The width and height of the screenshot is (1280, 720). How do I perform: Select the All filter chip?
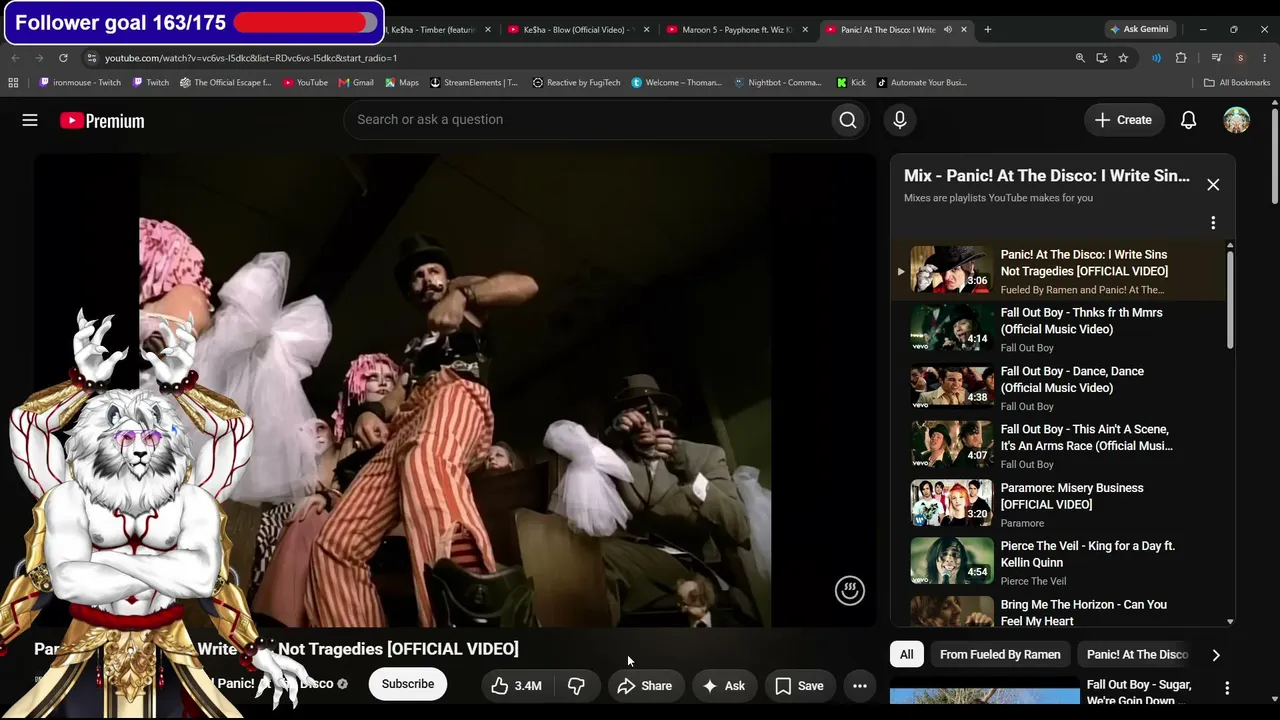click(x=906, y=655)
